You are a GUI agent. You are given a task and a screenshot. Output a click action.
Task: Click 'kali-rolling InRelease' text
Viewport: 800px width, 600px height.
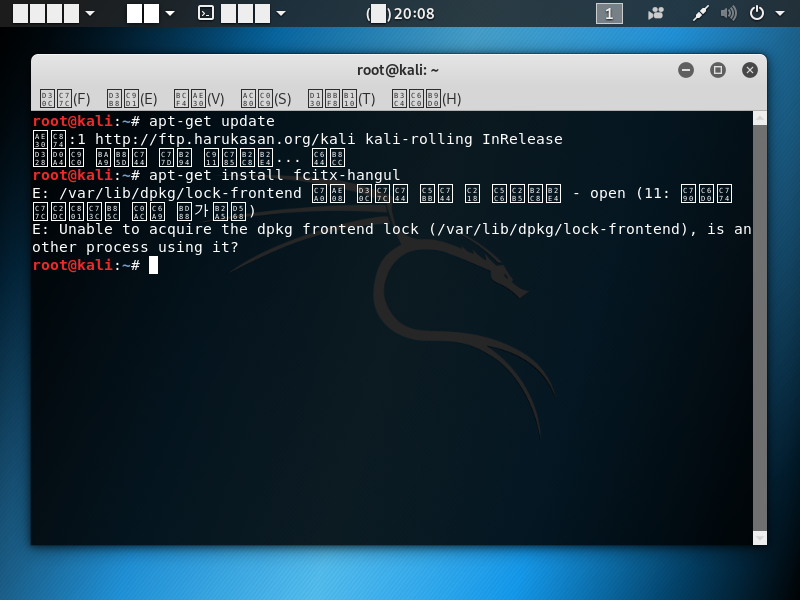[464, 139]
